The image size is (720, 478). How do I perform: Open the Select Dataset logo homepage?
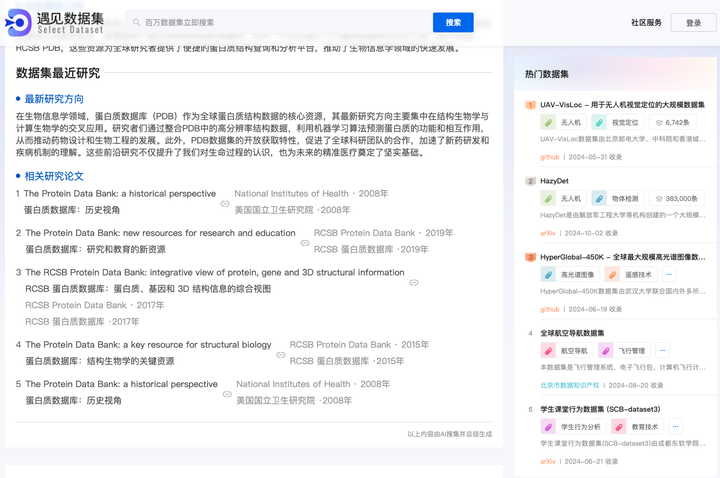[x=54, y=22]
